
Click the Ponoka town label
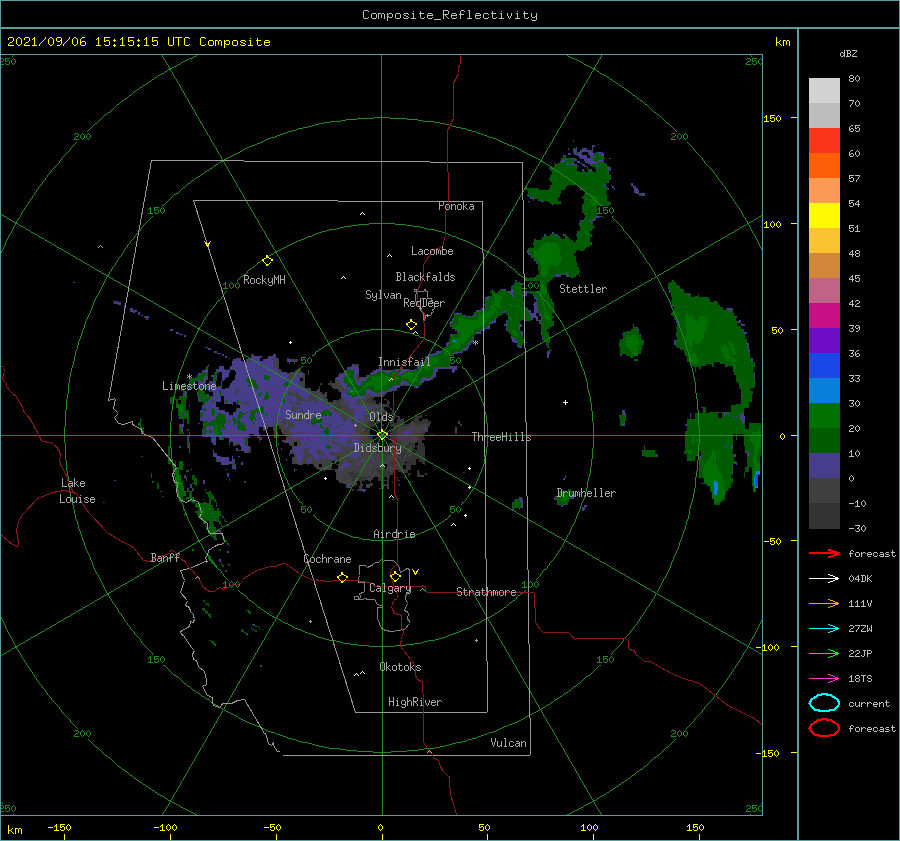456,206
